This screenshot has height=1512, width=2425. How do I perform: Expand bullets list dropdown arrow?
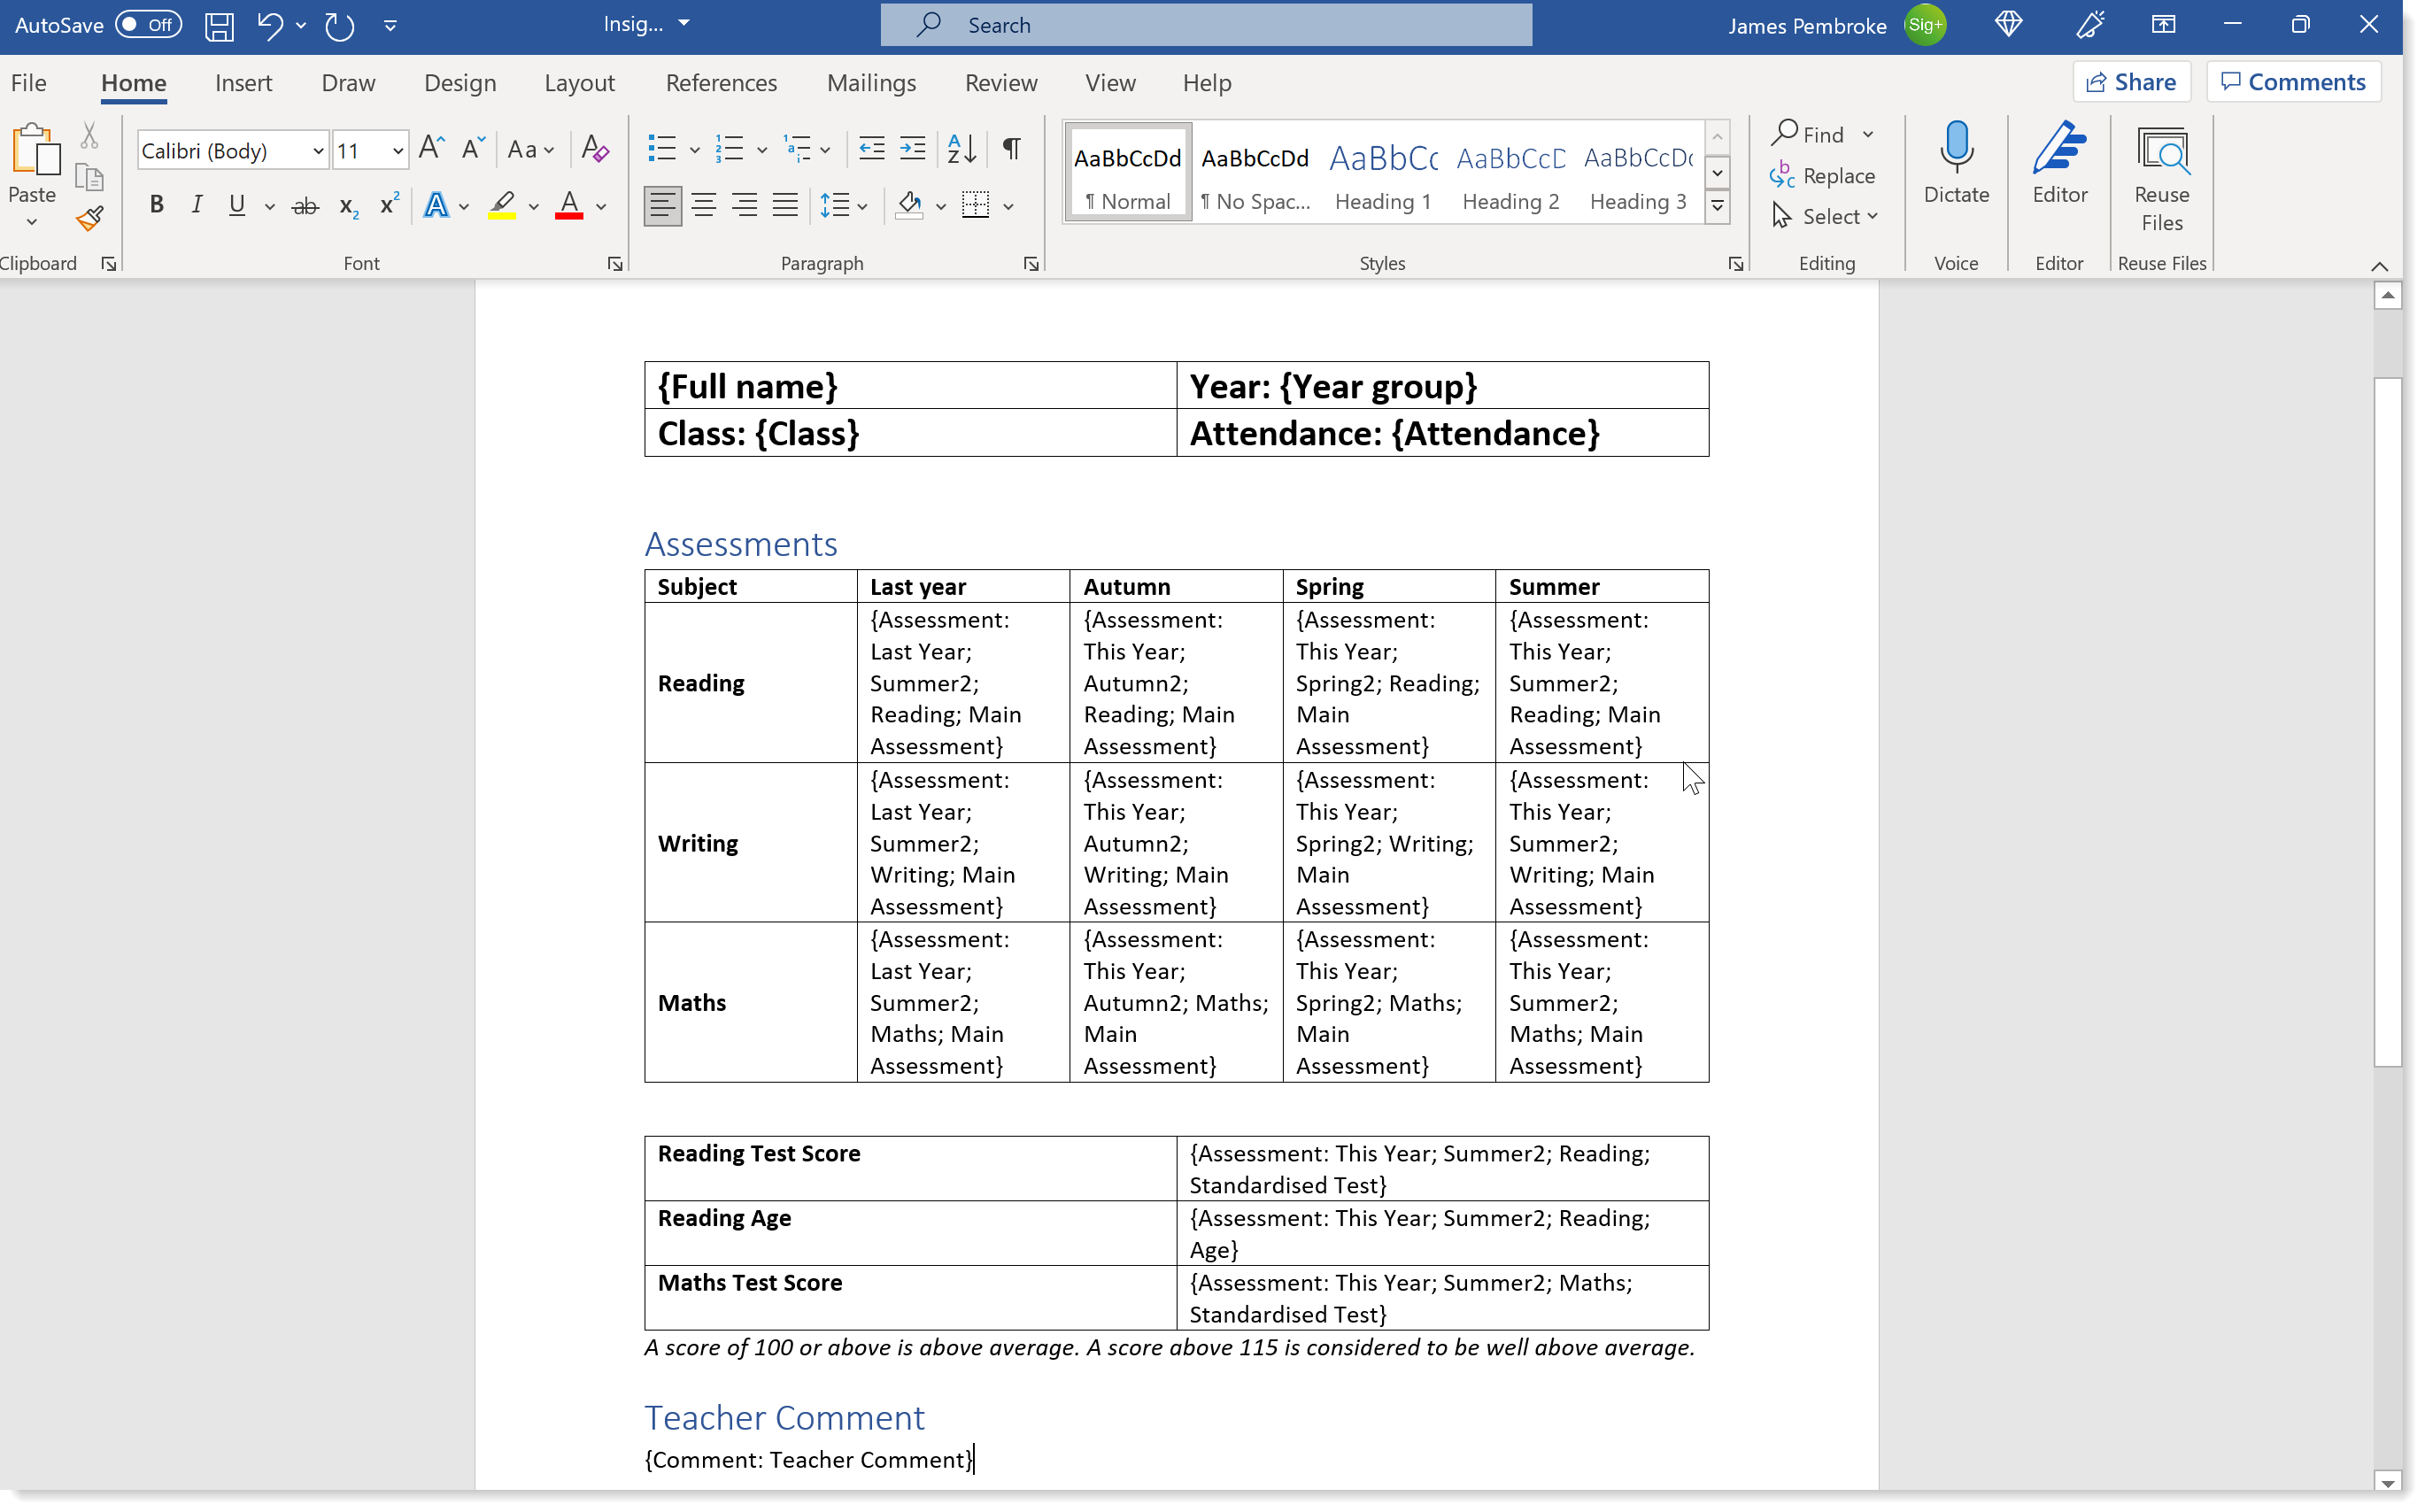point(695,150)
